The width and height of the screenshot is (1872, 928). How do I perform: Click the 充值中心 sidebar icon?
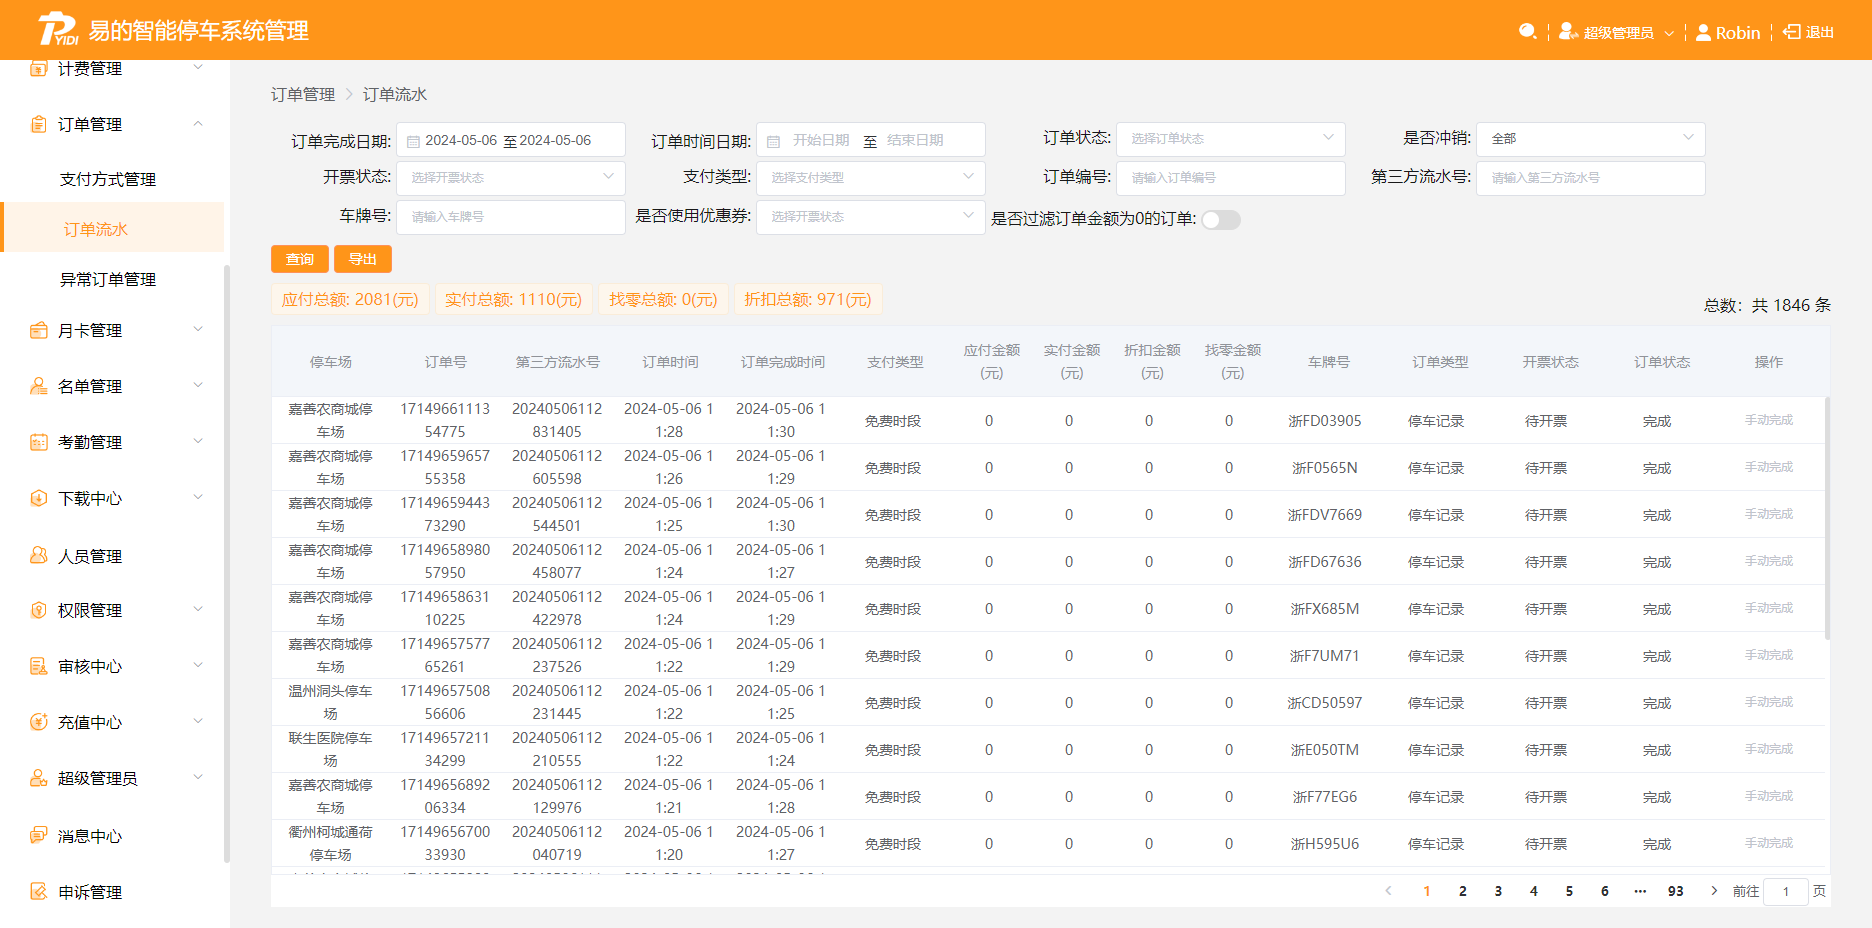click(39, 722)
